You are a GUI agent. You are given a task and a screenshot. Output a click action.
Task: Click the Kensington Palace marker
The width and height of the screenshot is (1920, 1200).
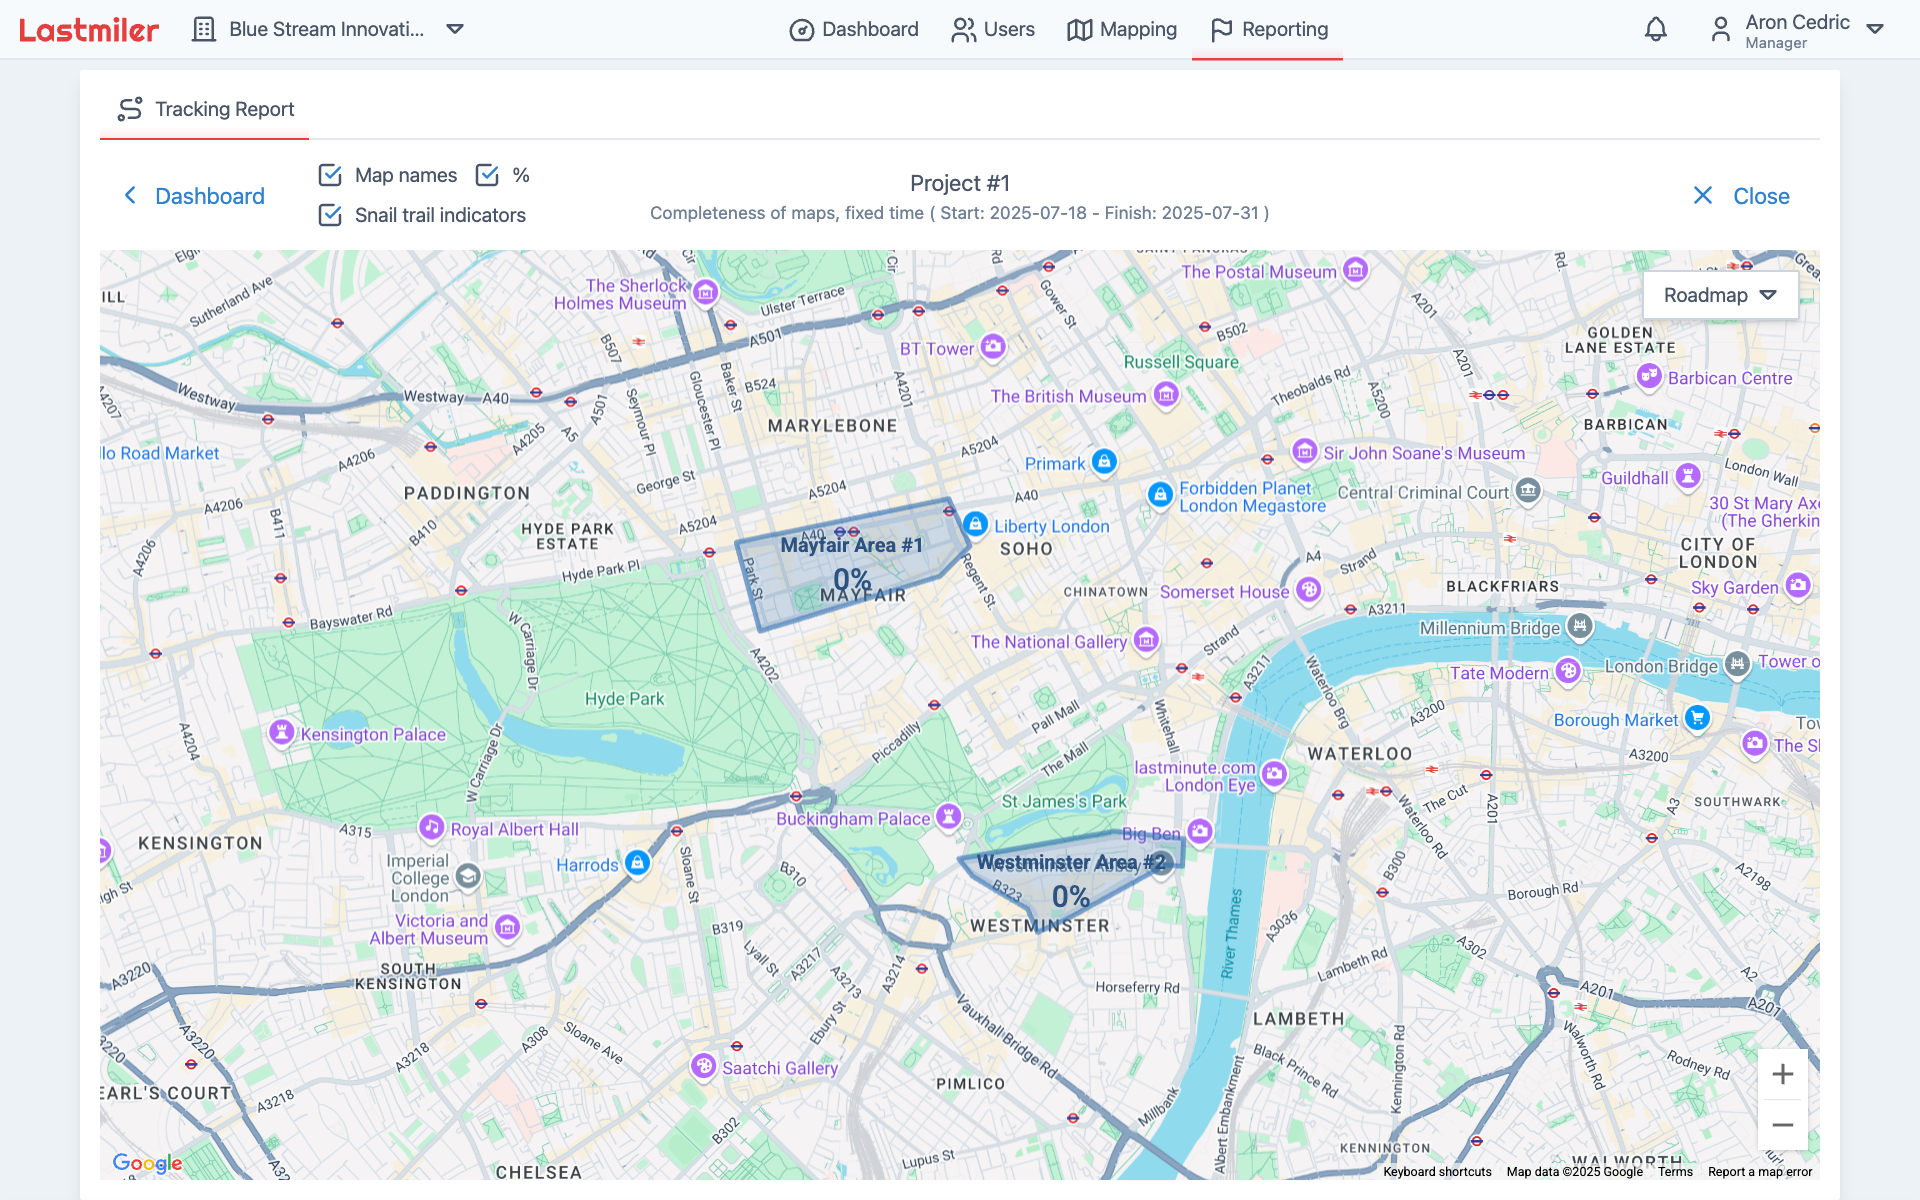pos(282,733)
